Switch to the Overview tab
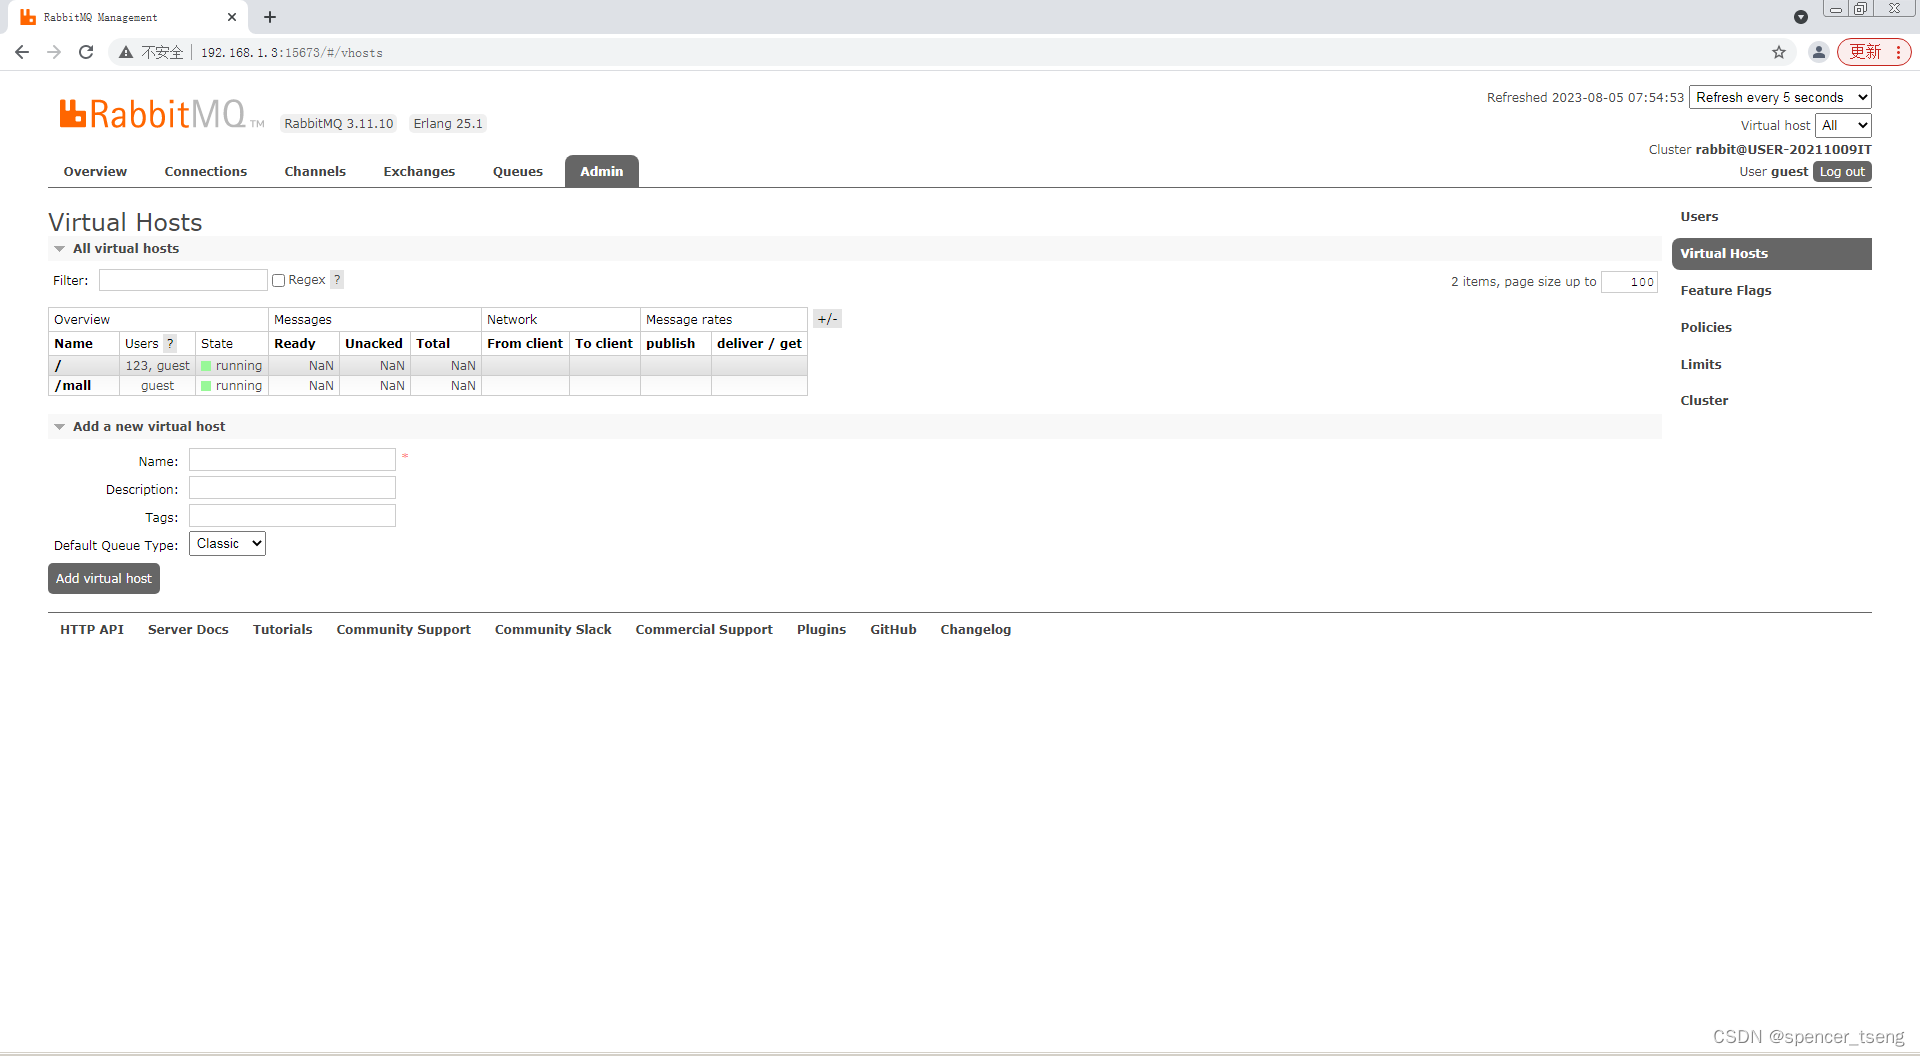This screenshot has width=1920, height=1056. pyautogui.click(x=95, y=171)
